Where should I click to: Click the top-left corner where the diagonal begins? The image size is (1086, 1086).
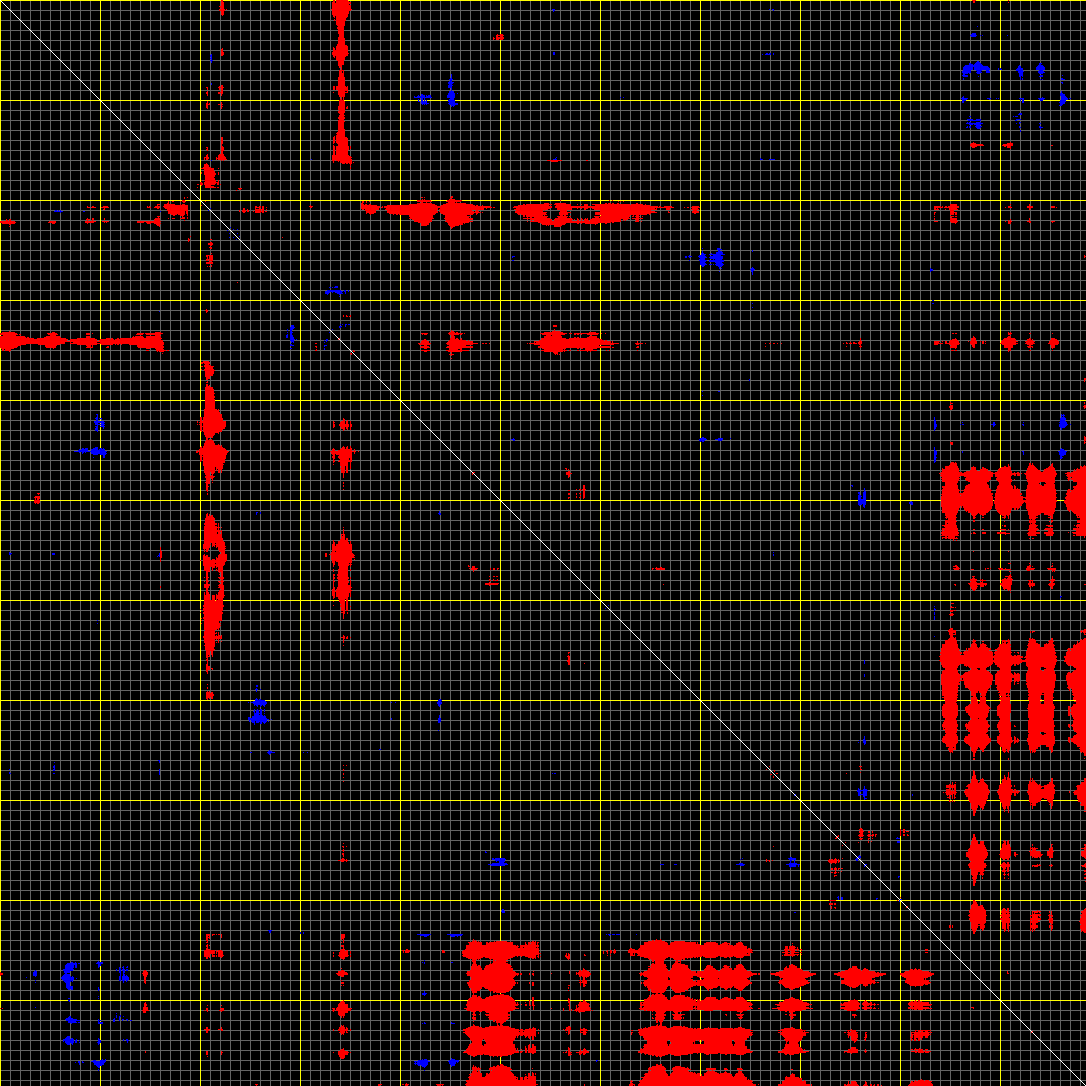pos(3,3)
